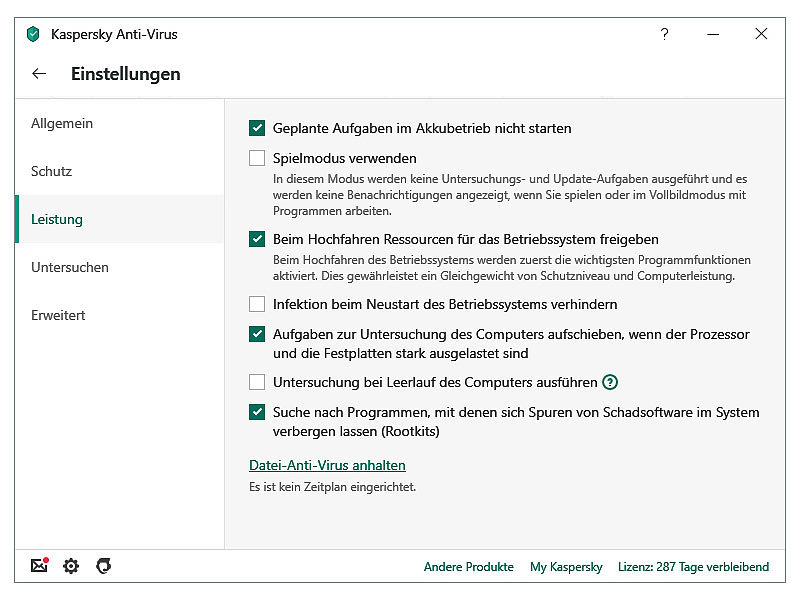The width and height of the screenshot is (800, 600).
Task: Open the Andere Produkte link
Action: [468, 567]
